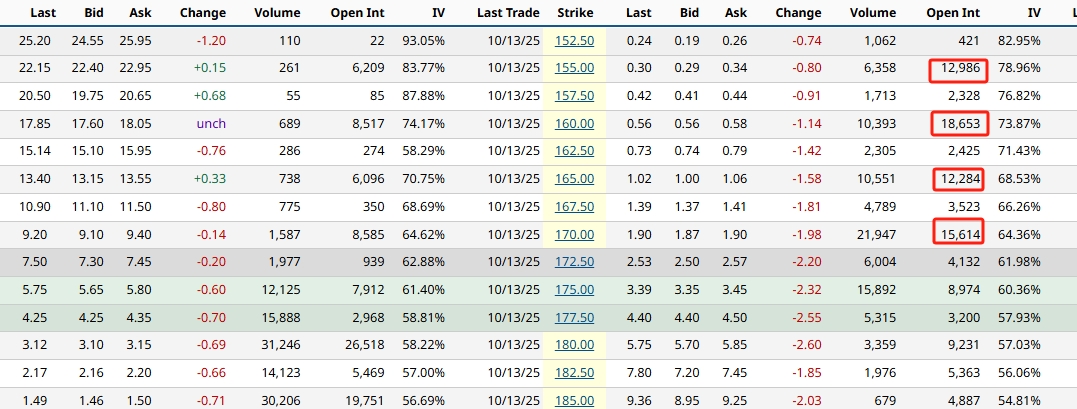The width and height of the screenshot is (1077, 409).
Task: Select the 157.50 strike link
Action: click(x=574, y=95)
